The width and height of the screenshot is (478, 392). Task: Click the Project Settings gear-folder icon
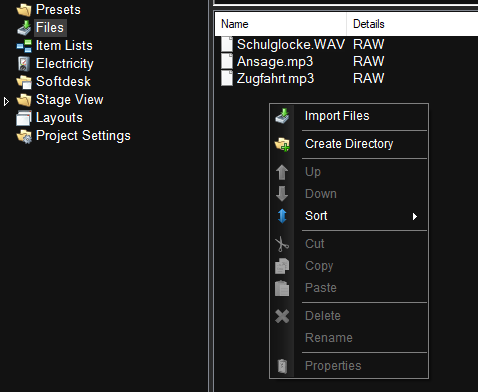point(24,136)
